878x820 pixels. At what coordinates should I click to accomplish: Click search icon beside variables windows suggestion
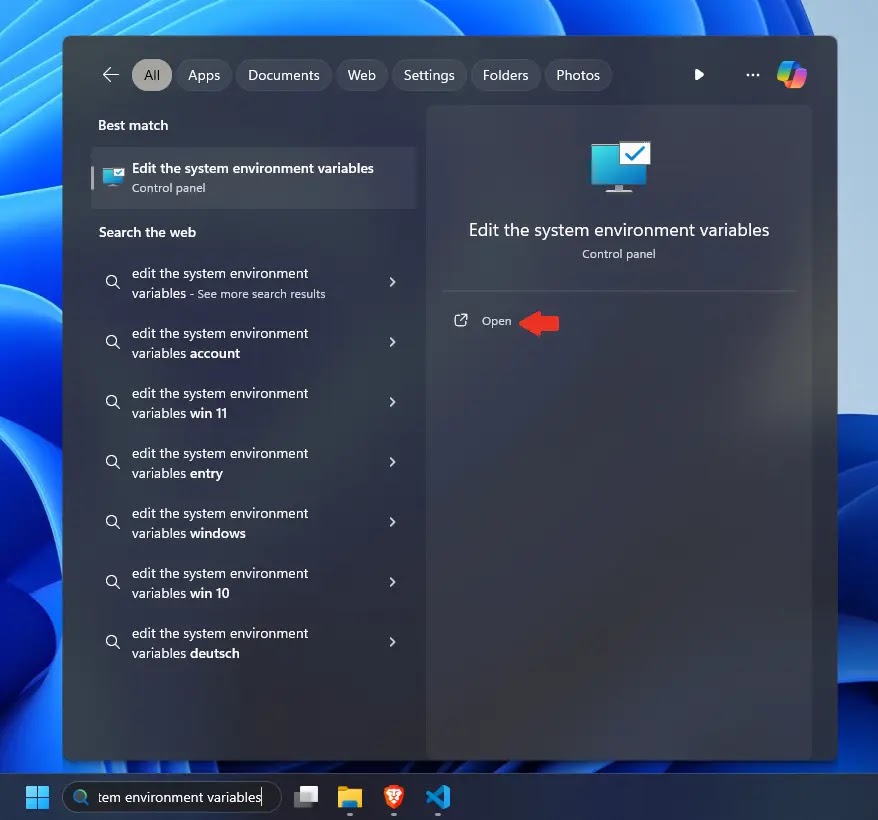113,521
